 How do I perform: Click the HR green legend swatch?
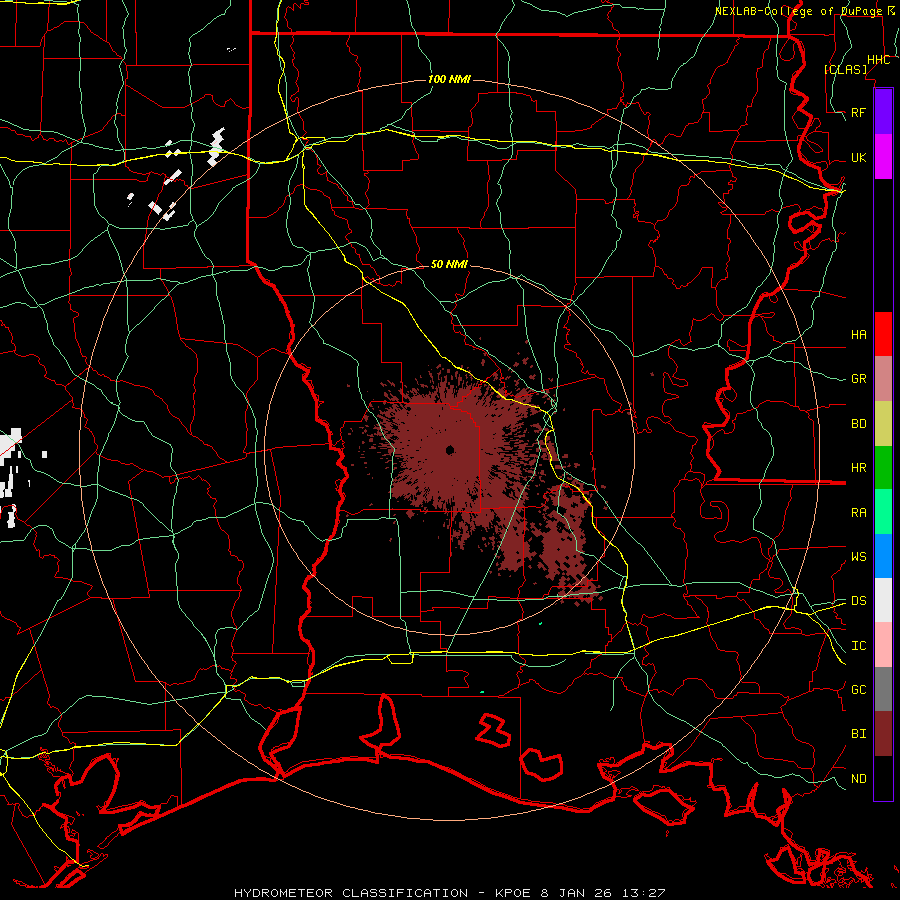click(883, 467)
